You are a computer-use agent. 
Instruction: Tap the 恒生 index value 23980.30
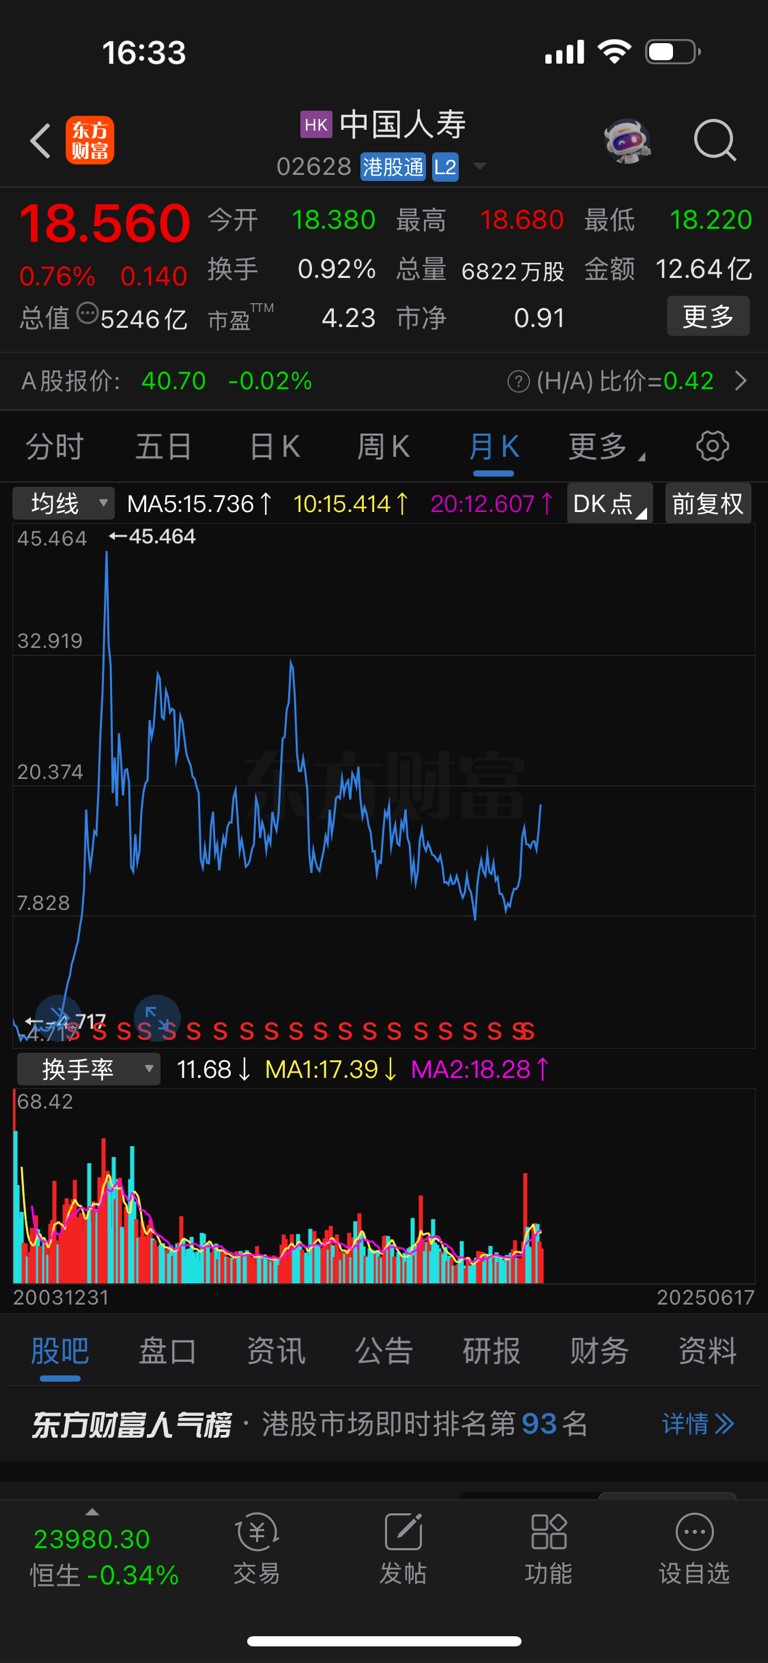(x=92, y=1539)
